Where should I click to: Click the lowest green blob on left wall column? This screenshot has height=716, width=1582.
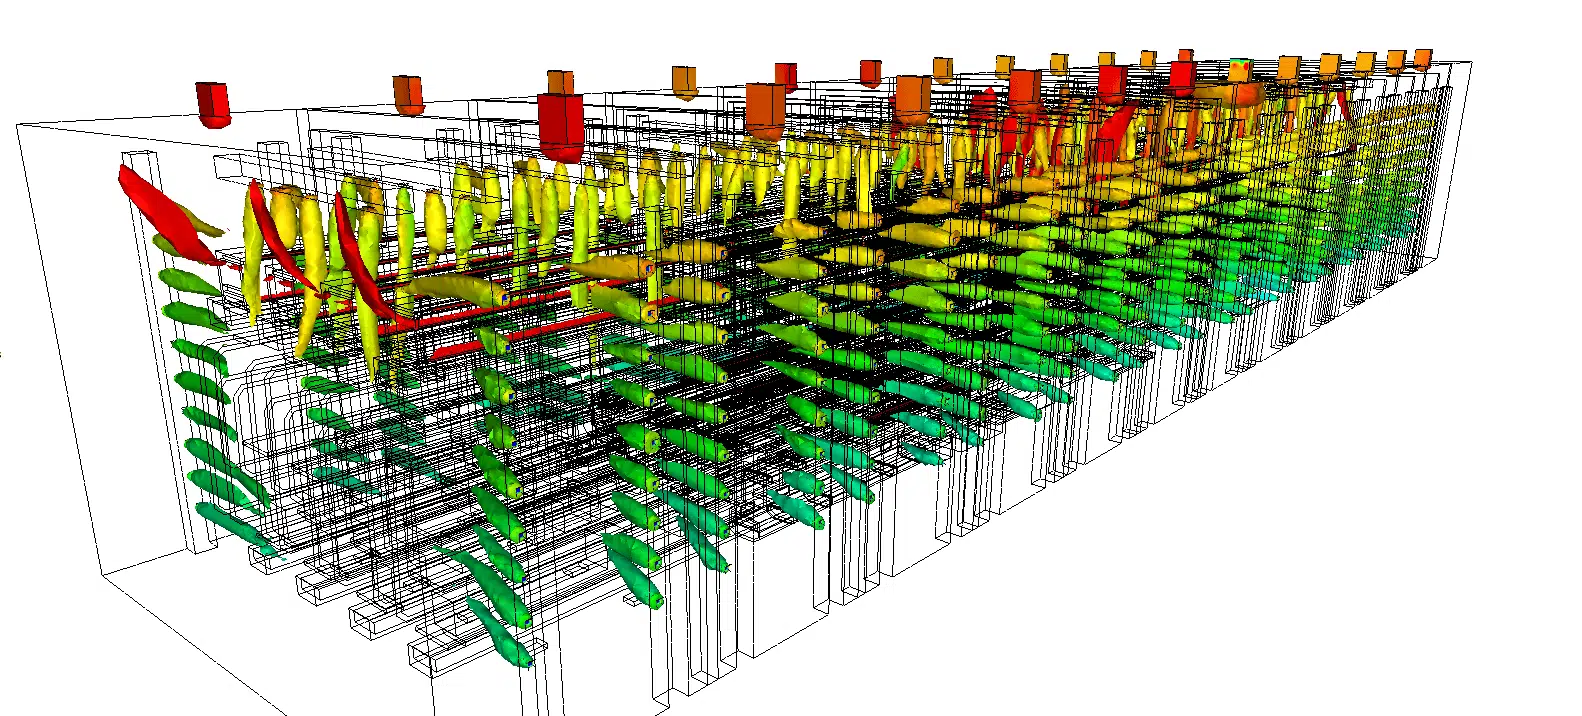tap(235, 528)
